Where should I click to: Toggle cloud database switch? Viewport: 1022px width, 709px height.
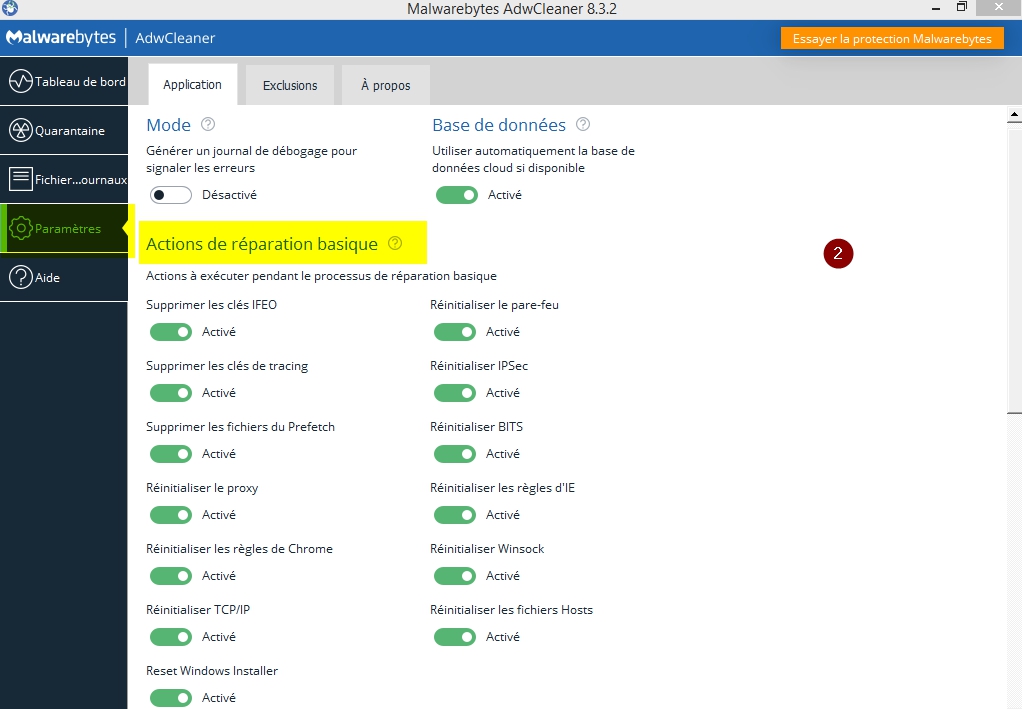coord(457,195)
